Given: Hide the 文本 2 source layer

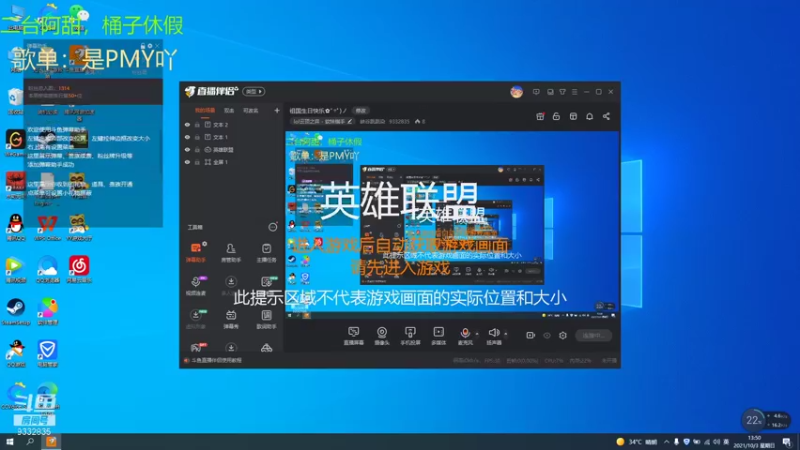Looking at the screenshot, I should [x=187, y=124].
